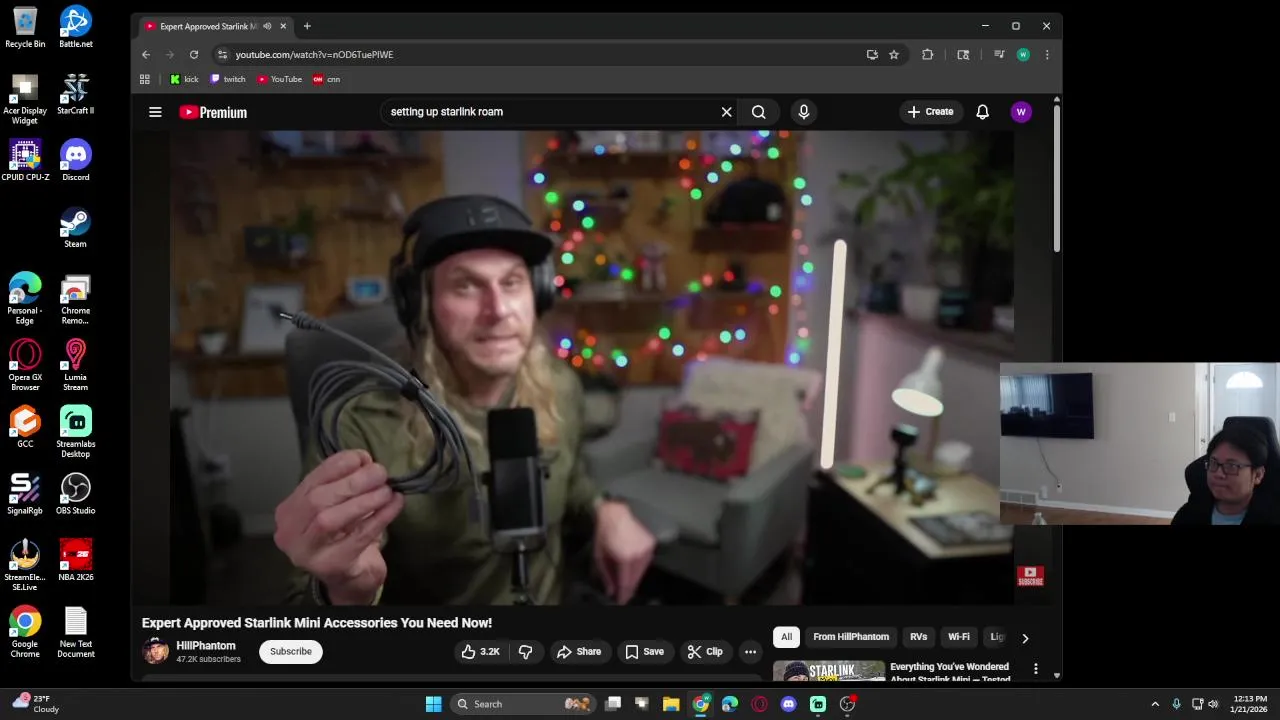This screenshot has width=1280, height=720.
Task: Open the suggested Starlink Mini video thumbnail
Action: (829, 671)
